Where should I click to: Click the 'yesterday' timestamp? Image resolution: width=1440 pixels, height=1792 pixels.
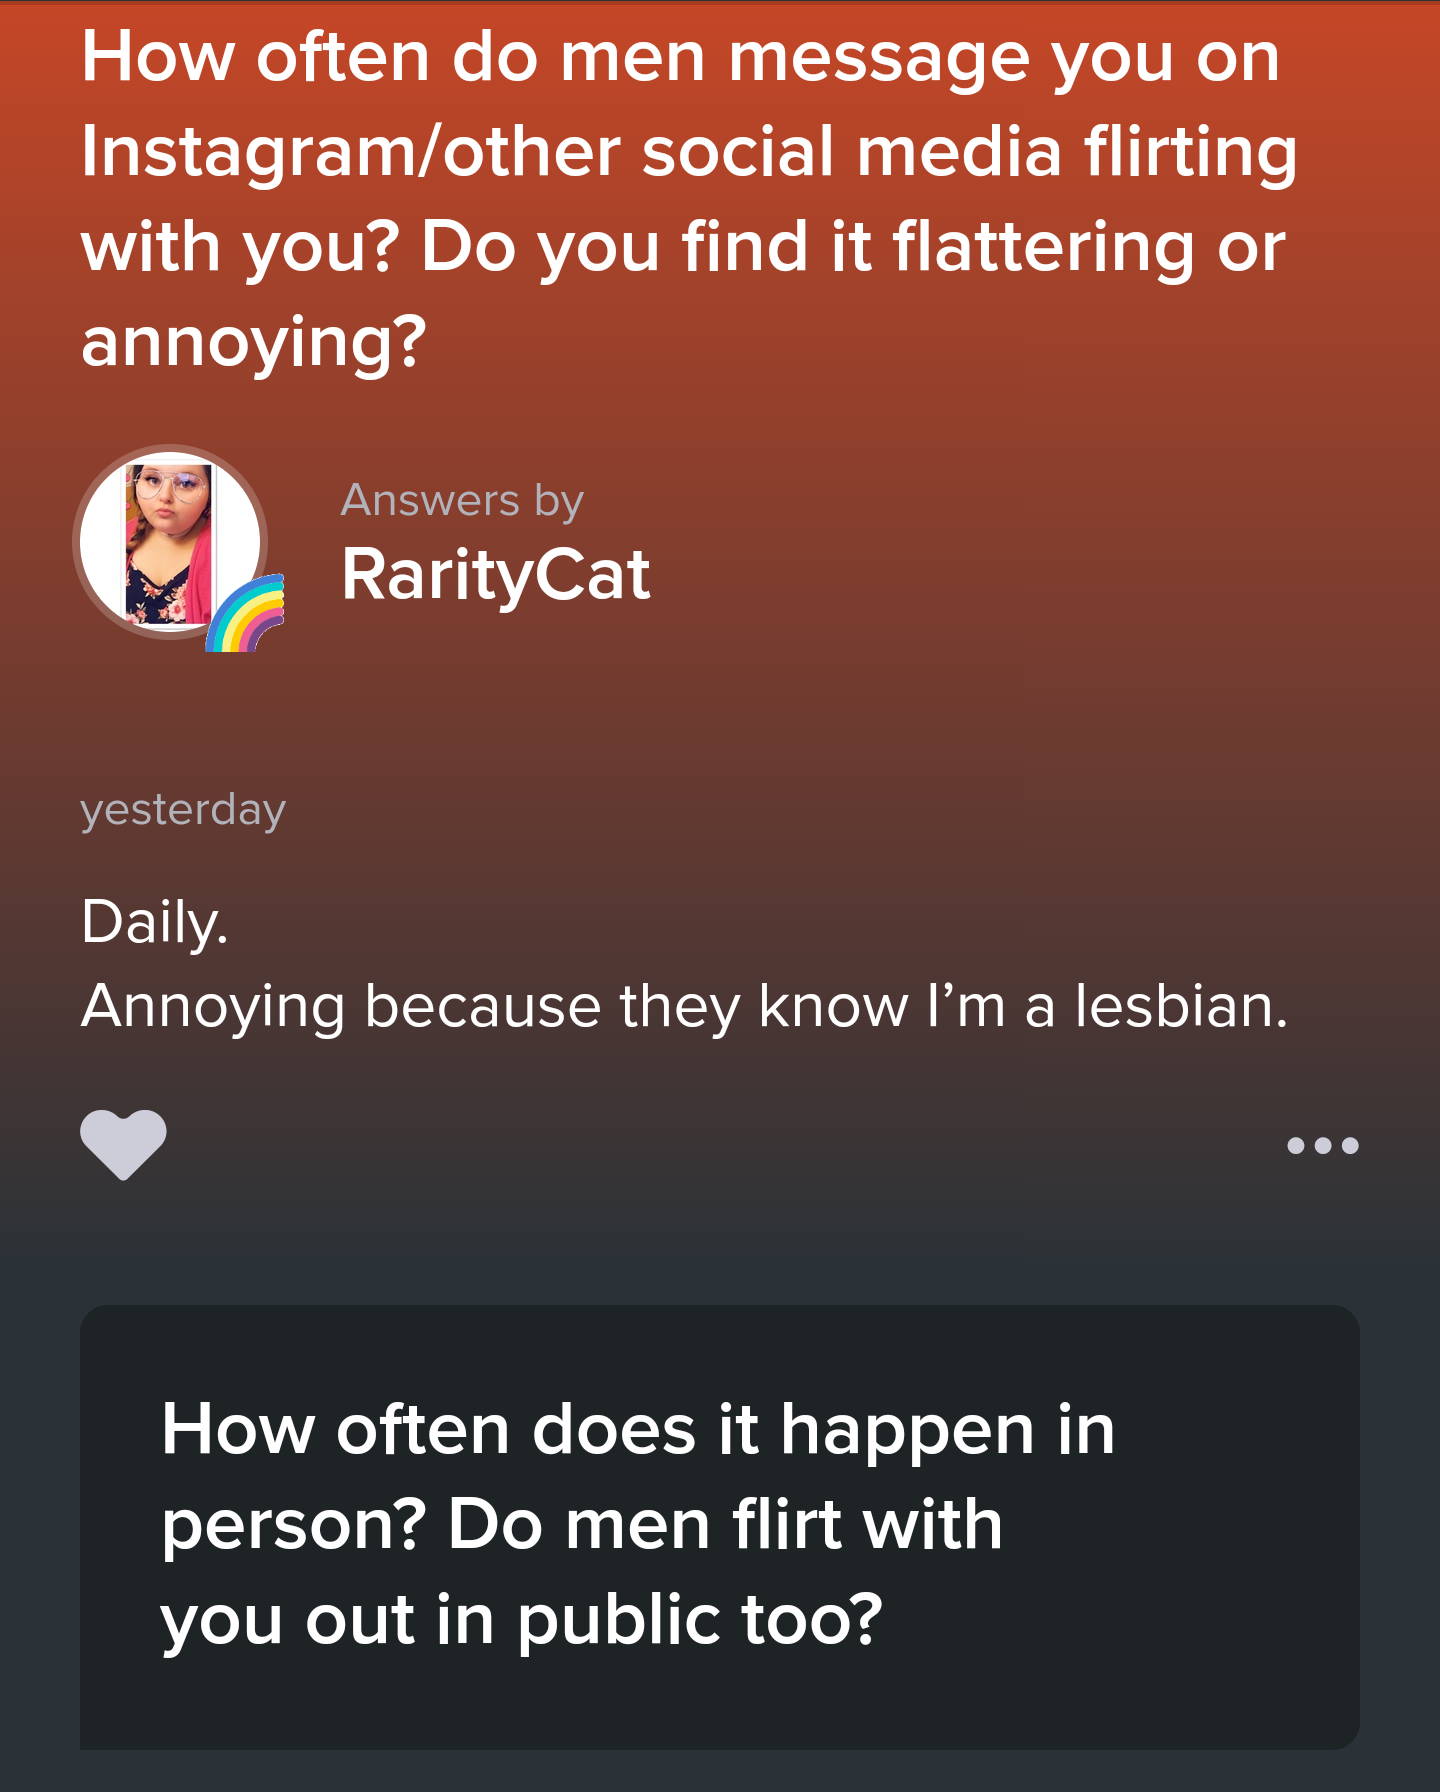point(183,809)
